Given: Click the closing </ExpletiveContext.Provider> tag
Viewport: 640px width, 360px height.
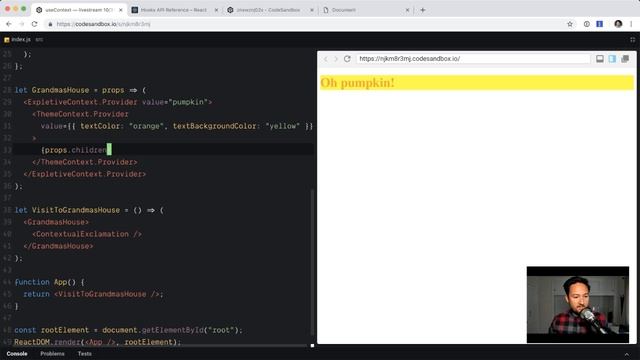Looking at the screenshot, I should pos(85,174).
